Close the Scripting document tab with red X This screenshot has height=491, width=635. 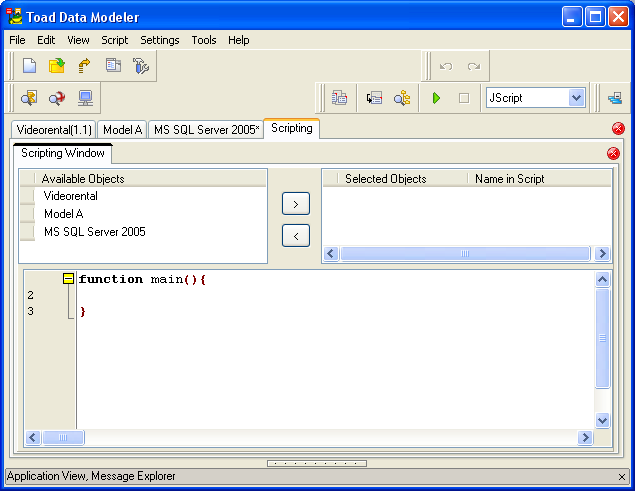(618, 128)
